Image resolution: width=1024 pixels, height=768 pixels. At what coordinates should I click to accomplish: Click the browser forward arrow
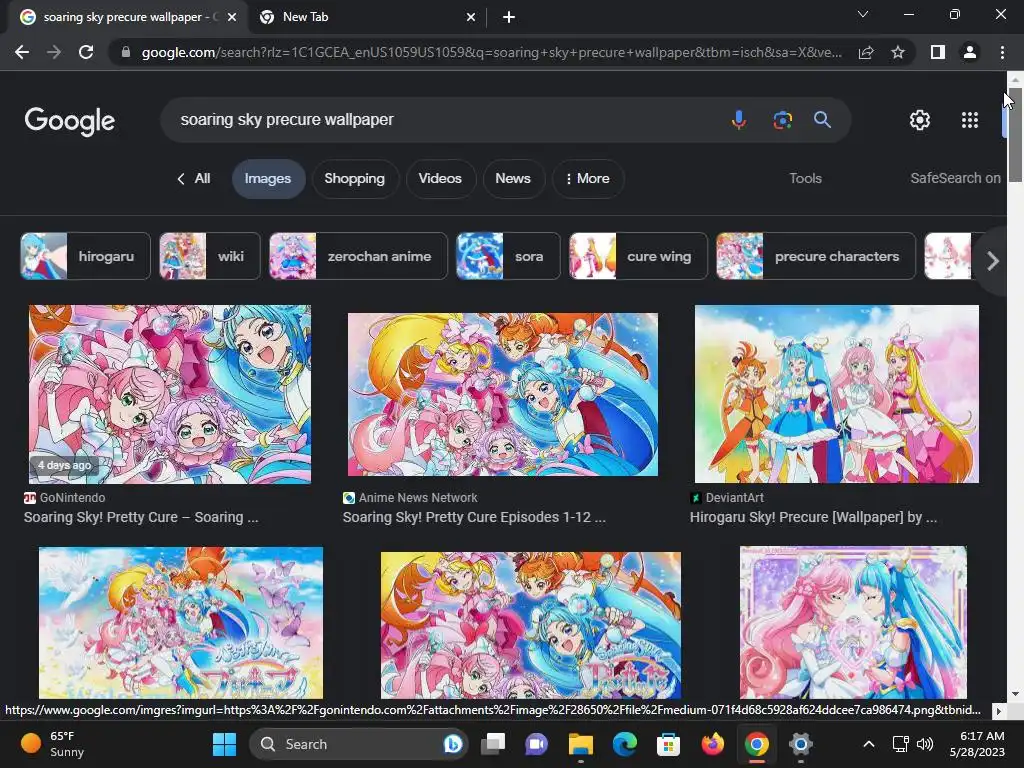(54, 52)
